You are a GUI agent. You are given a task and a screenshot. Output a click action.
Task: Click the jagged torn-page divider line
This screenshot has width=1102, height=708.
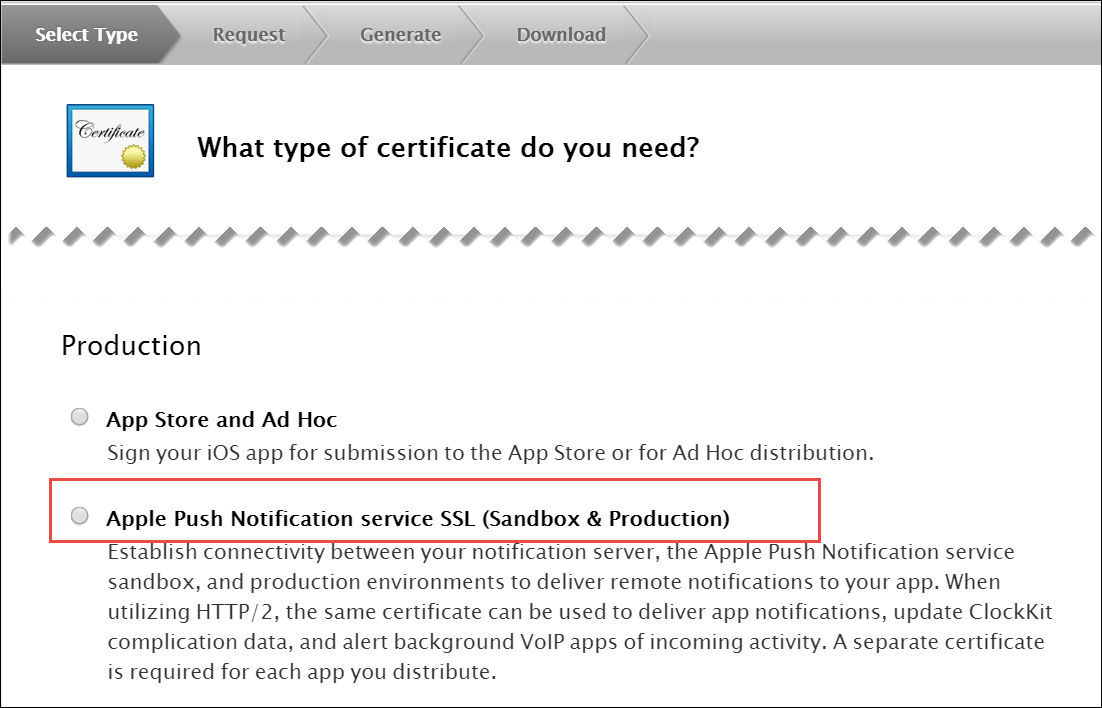point(550,238)
